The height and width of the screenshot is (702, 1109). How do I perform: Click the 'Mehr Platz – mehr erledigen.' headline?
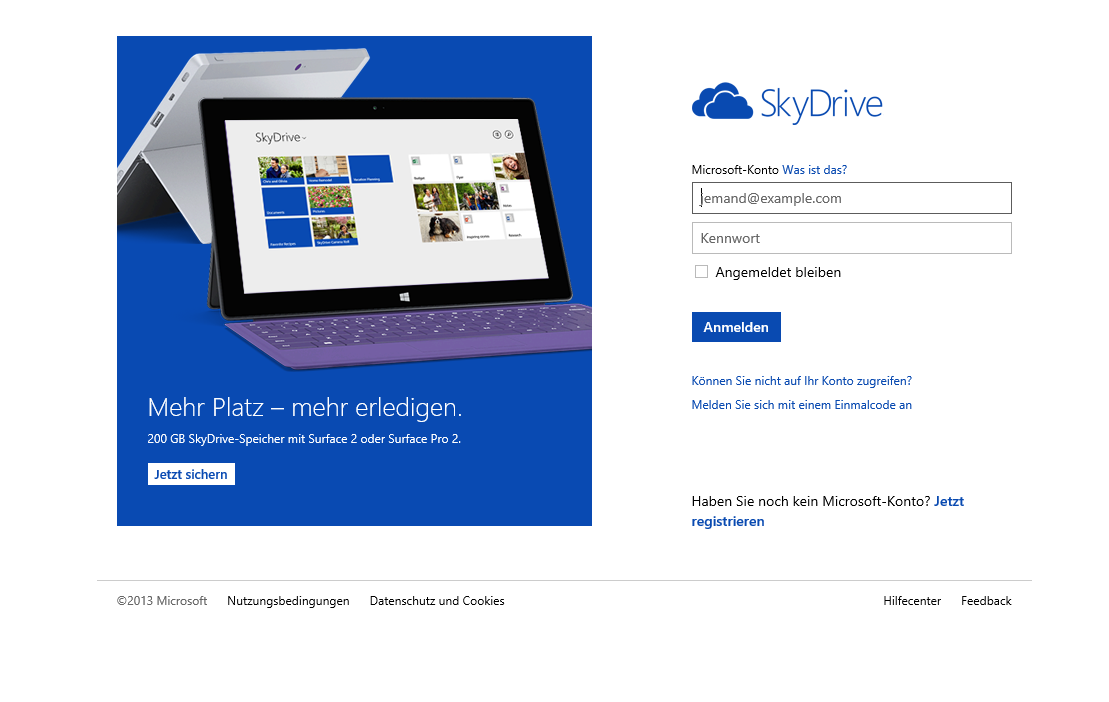[305, 407]
